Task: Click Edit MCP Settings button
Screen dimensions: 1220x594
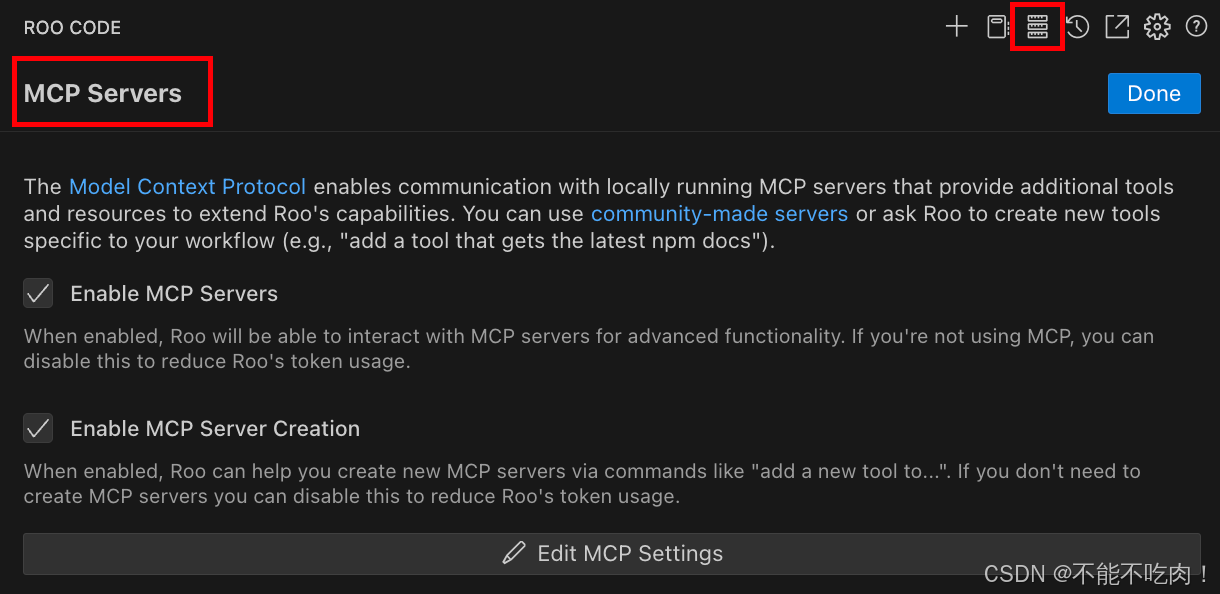Action: (x=612, y=553)
